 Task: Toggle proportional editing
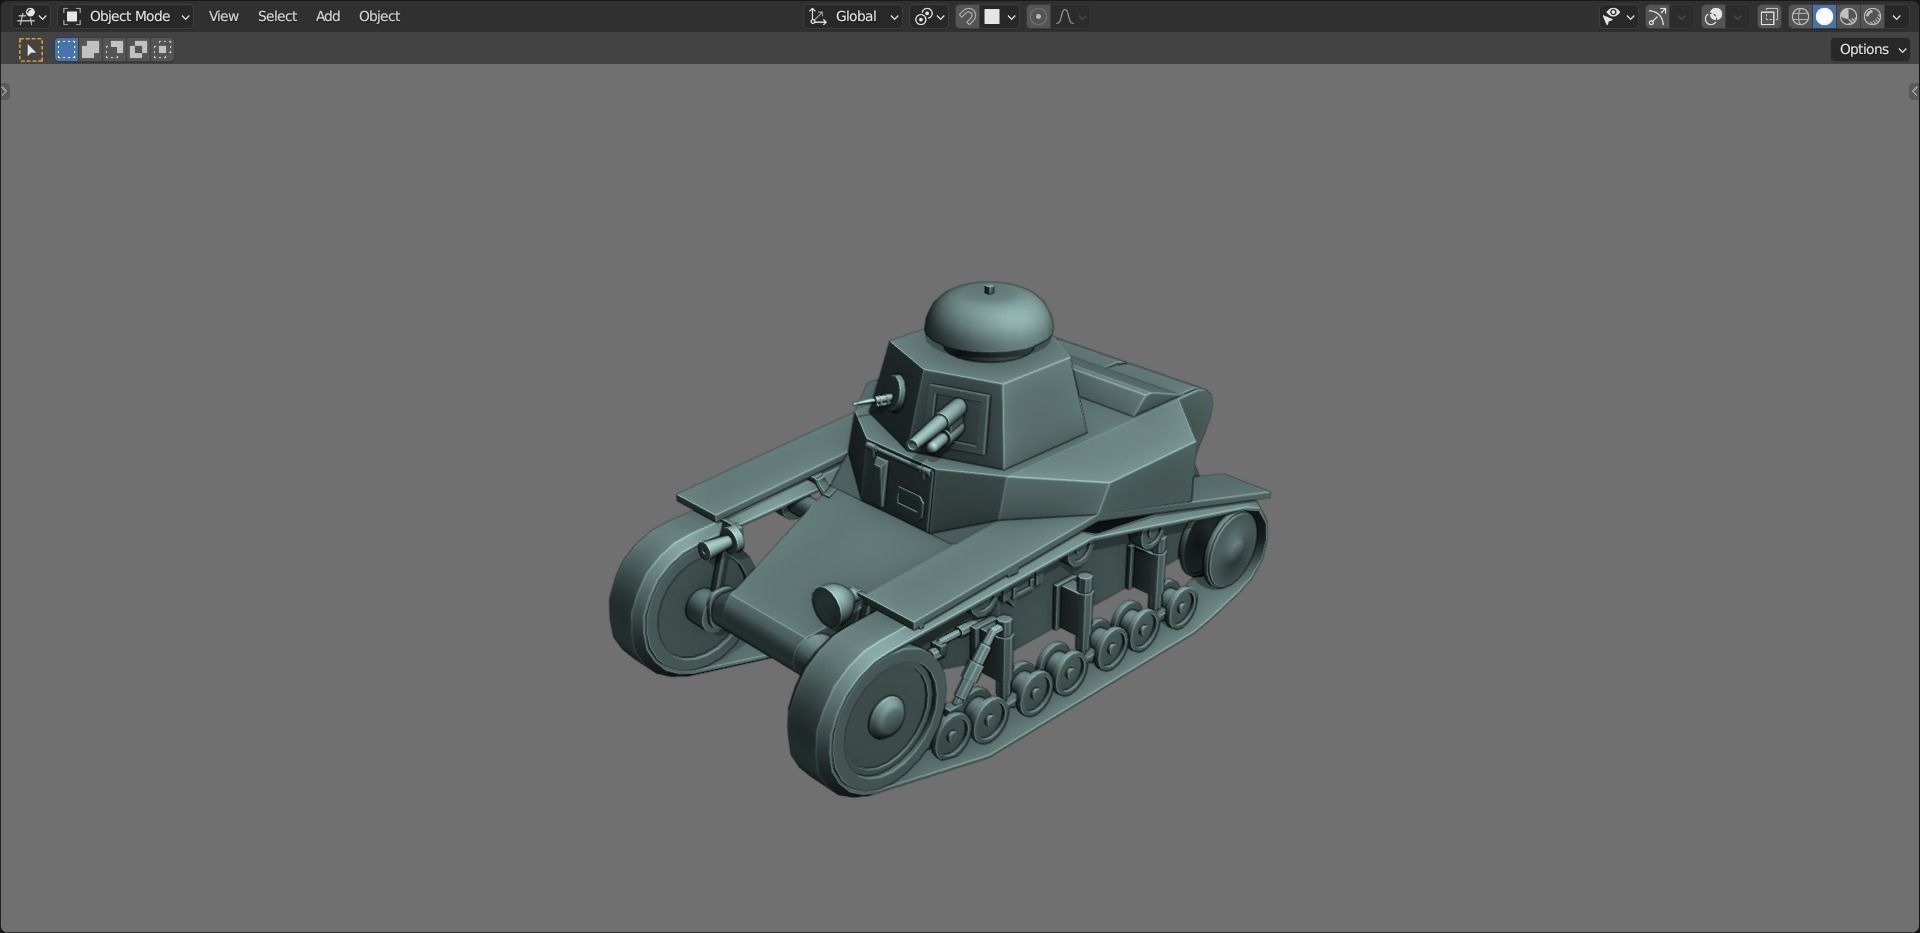1038,16
